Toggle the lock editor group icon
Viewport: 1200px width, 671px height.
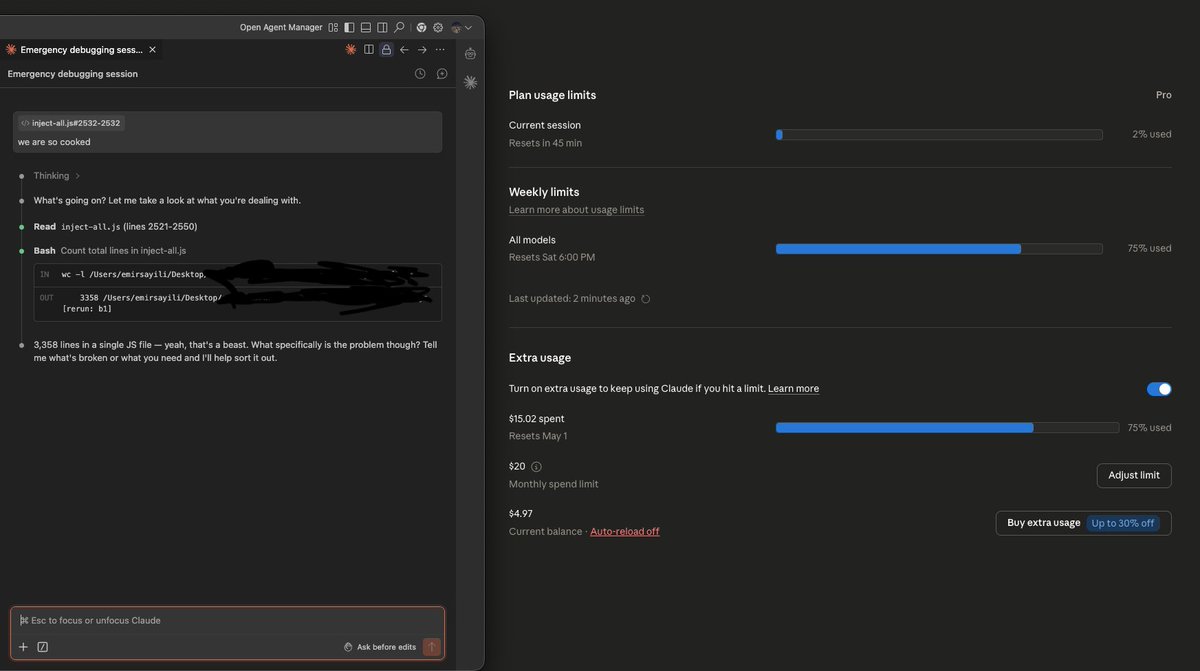point(386,49)
